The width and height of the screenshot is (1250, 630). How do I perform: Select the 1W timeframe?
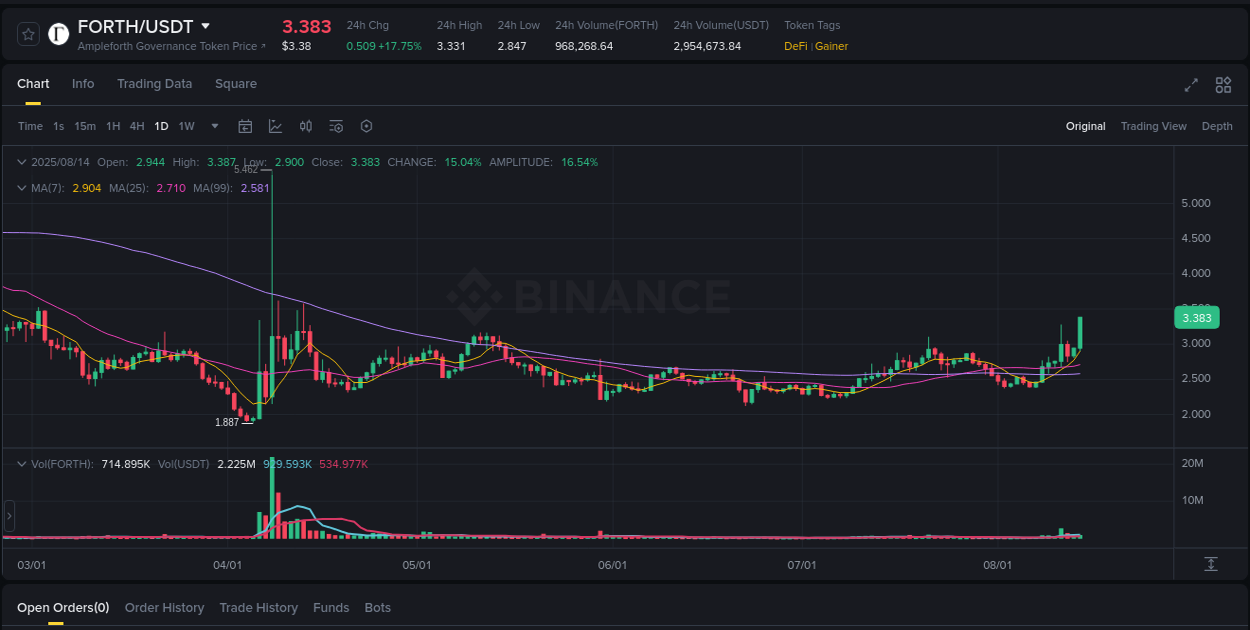pos(185,126)
